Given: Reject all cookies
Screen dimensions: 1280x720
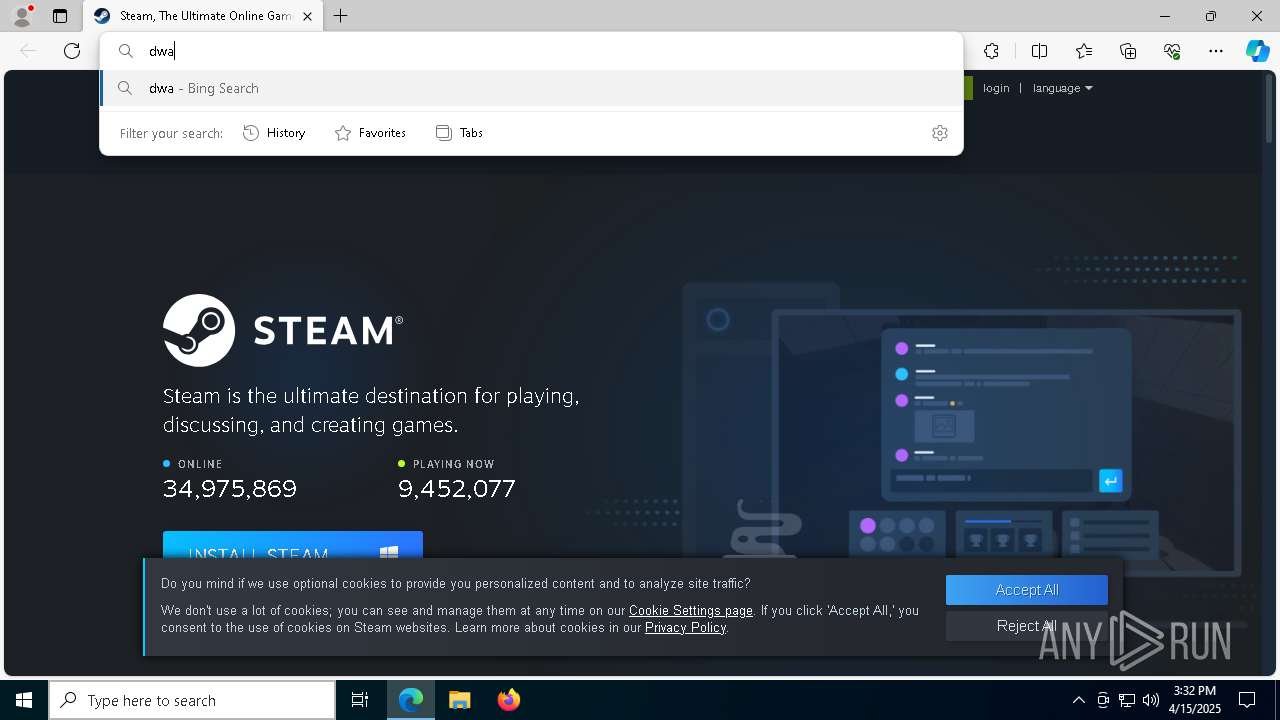Looking at the screenshot, I should click(x=1027, y=626).
